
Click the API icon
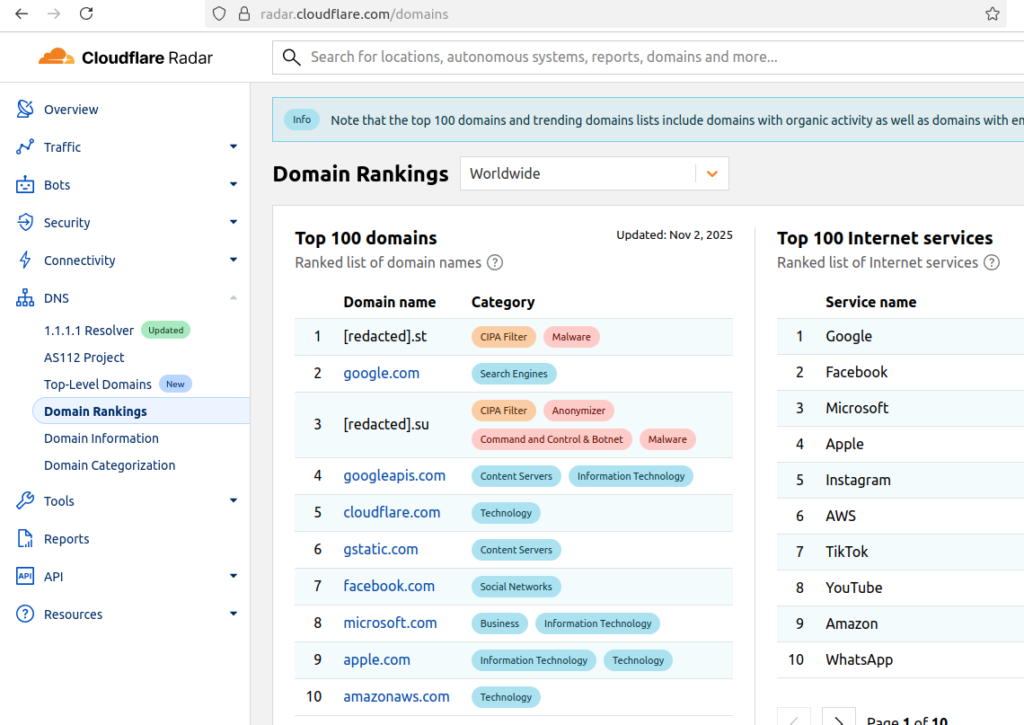coord(24,576)
